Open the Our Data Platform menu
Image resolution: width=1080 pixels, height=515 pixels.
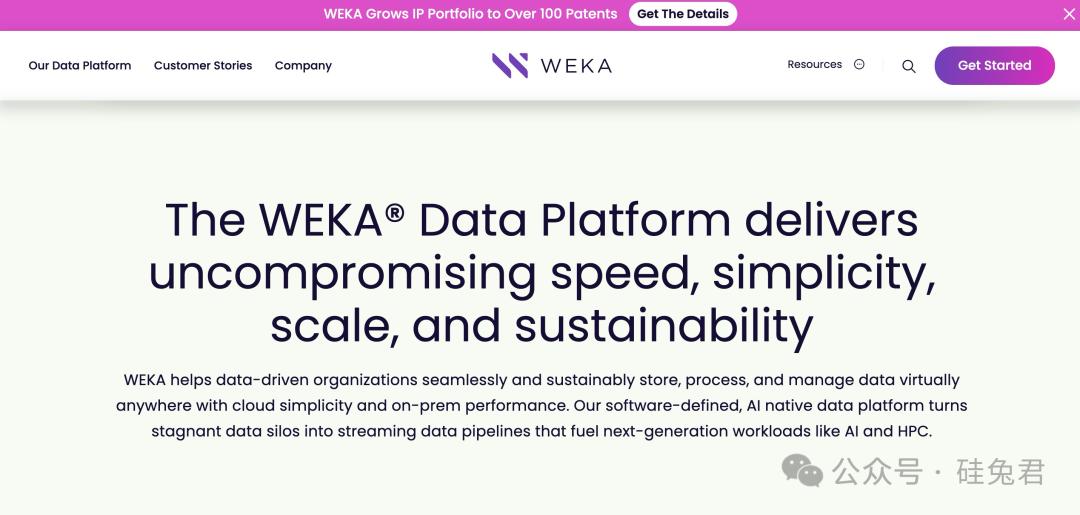(80, 65)
